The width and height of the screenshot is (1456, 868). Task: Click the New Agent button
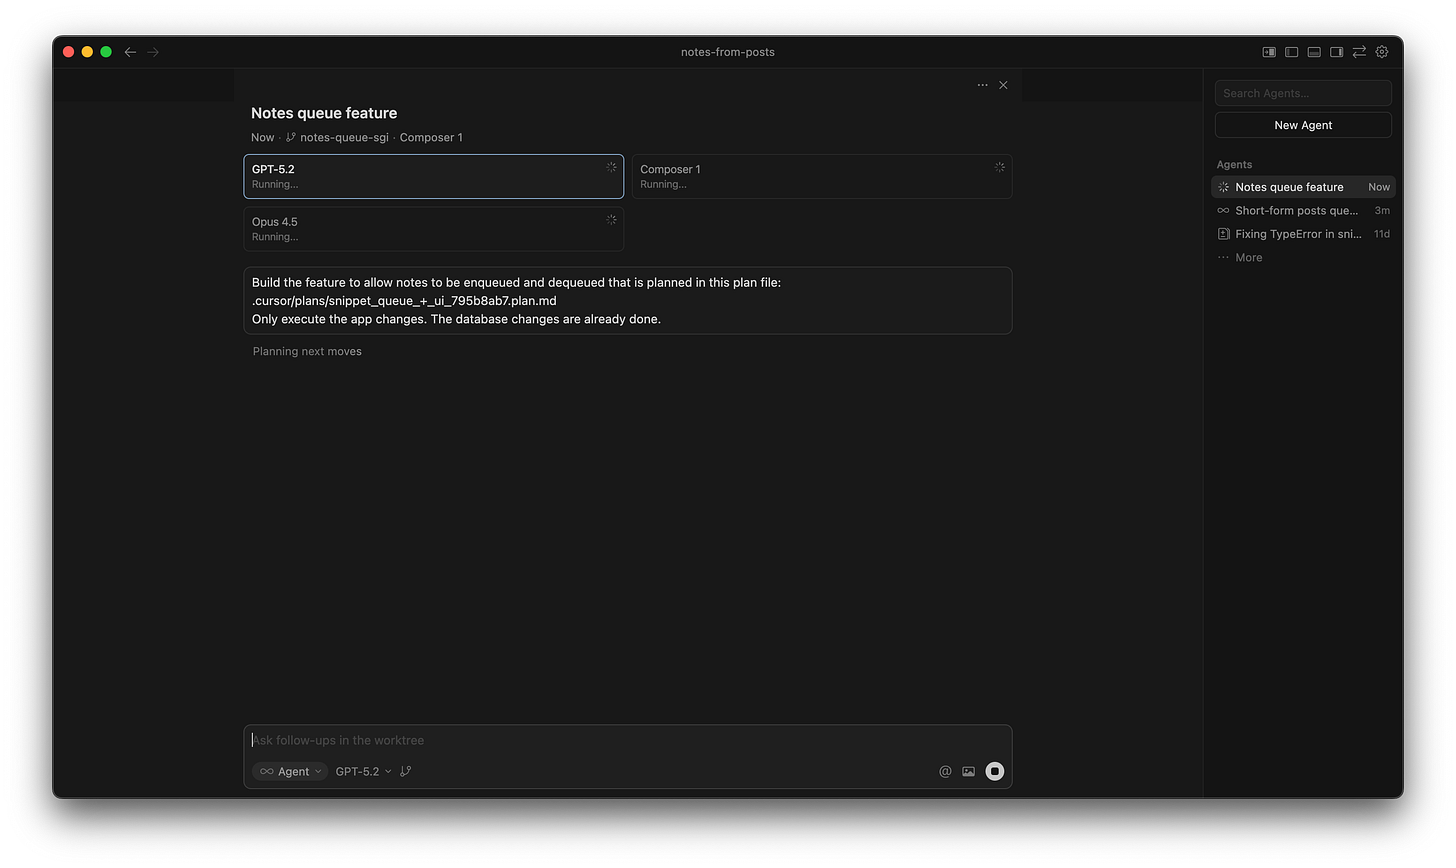1303,125
